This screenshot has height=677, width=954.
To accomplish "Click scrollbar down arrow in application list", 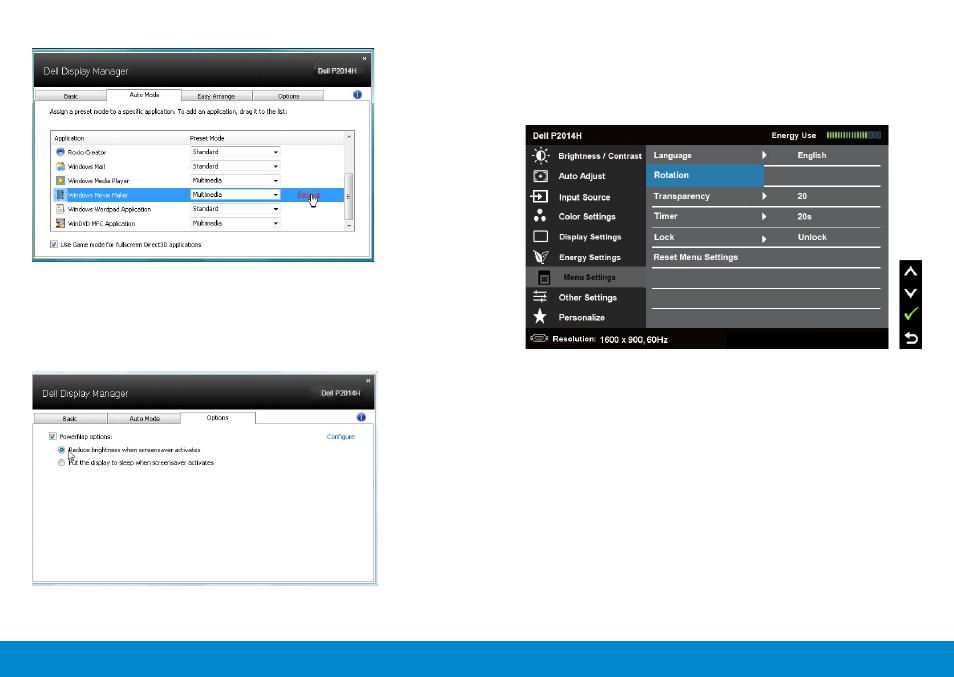I will click(349, 226).
